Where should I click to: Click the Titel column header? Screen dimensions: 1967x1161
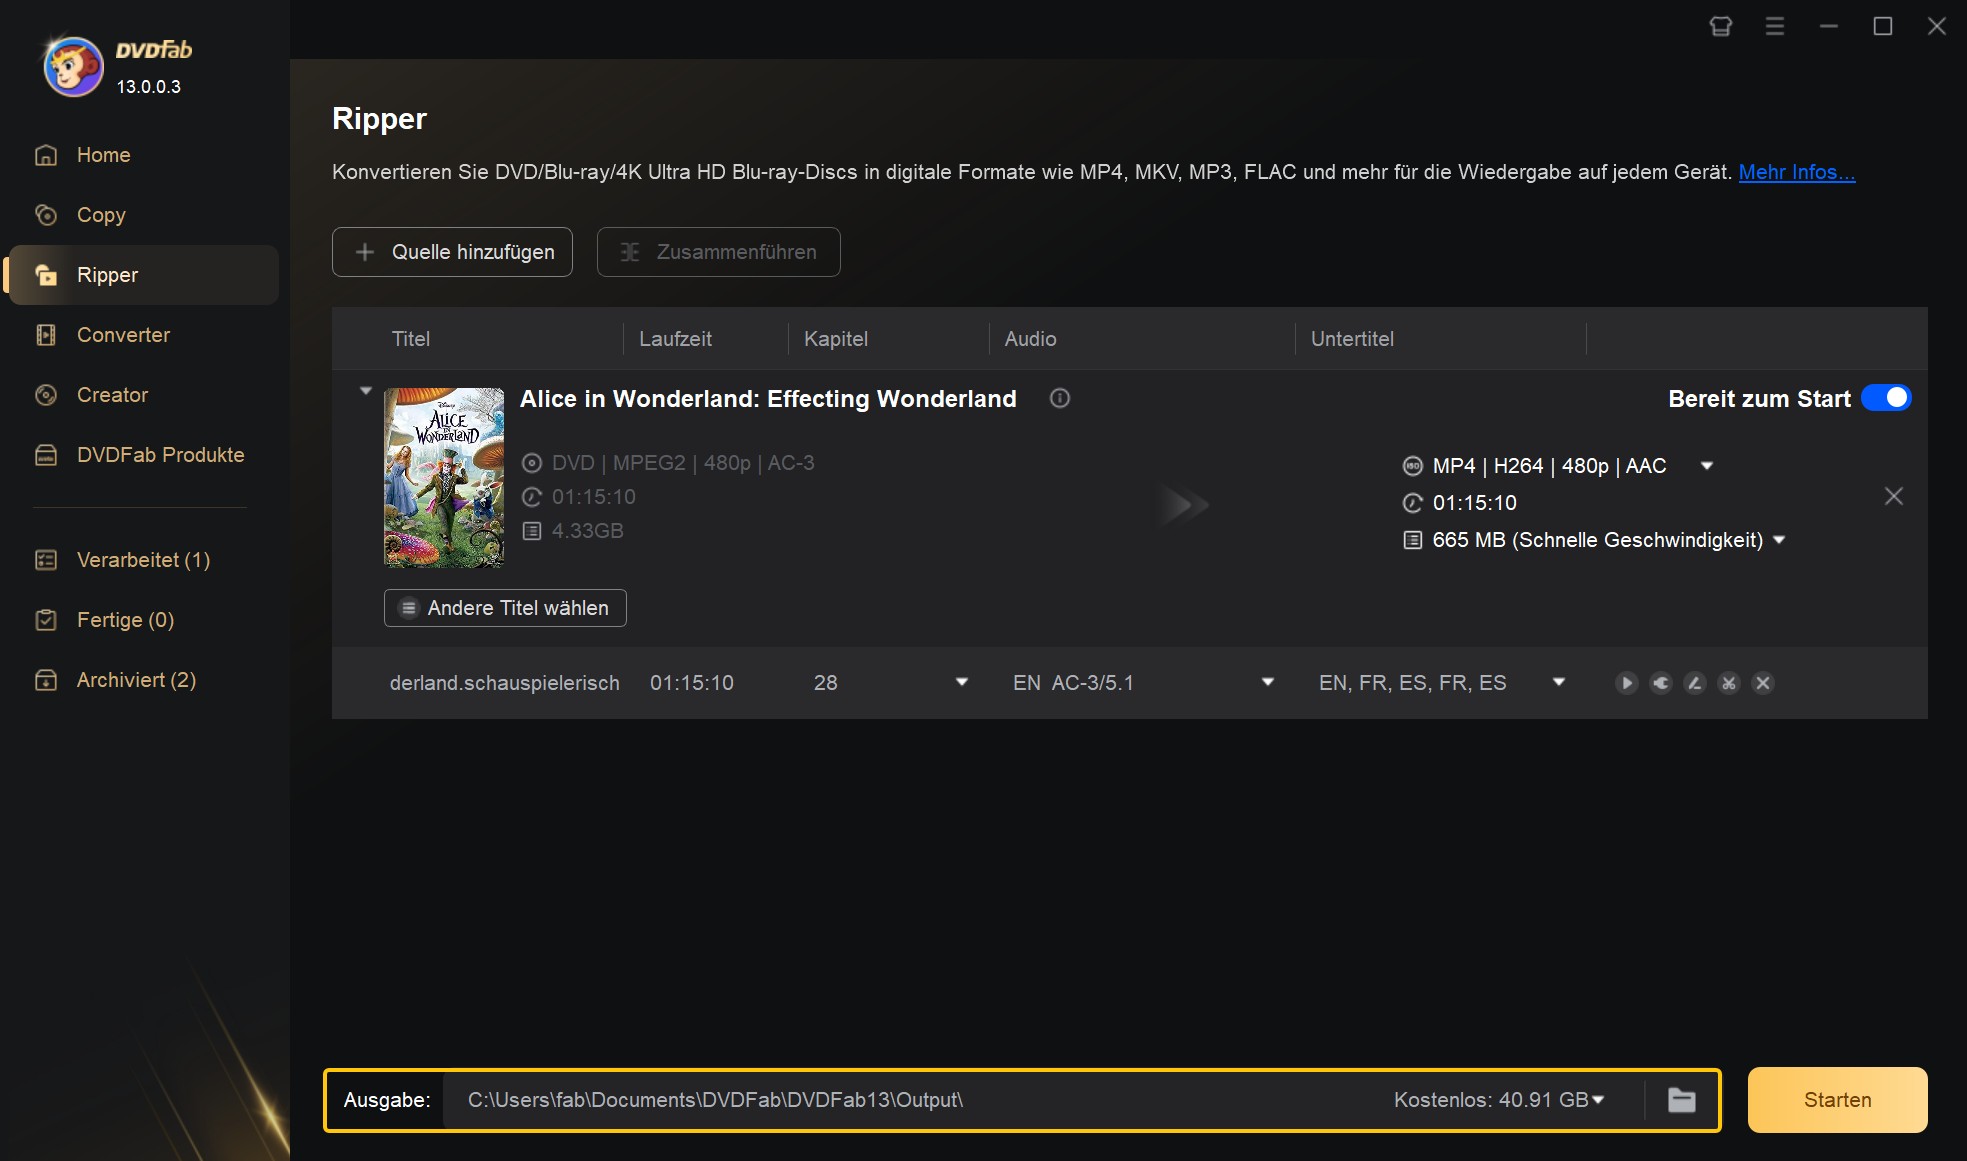(x=411, y=339)
